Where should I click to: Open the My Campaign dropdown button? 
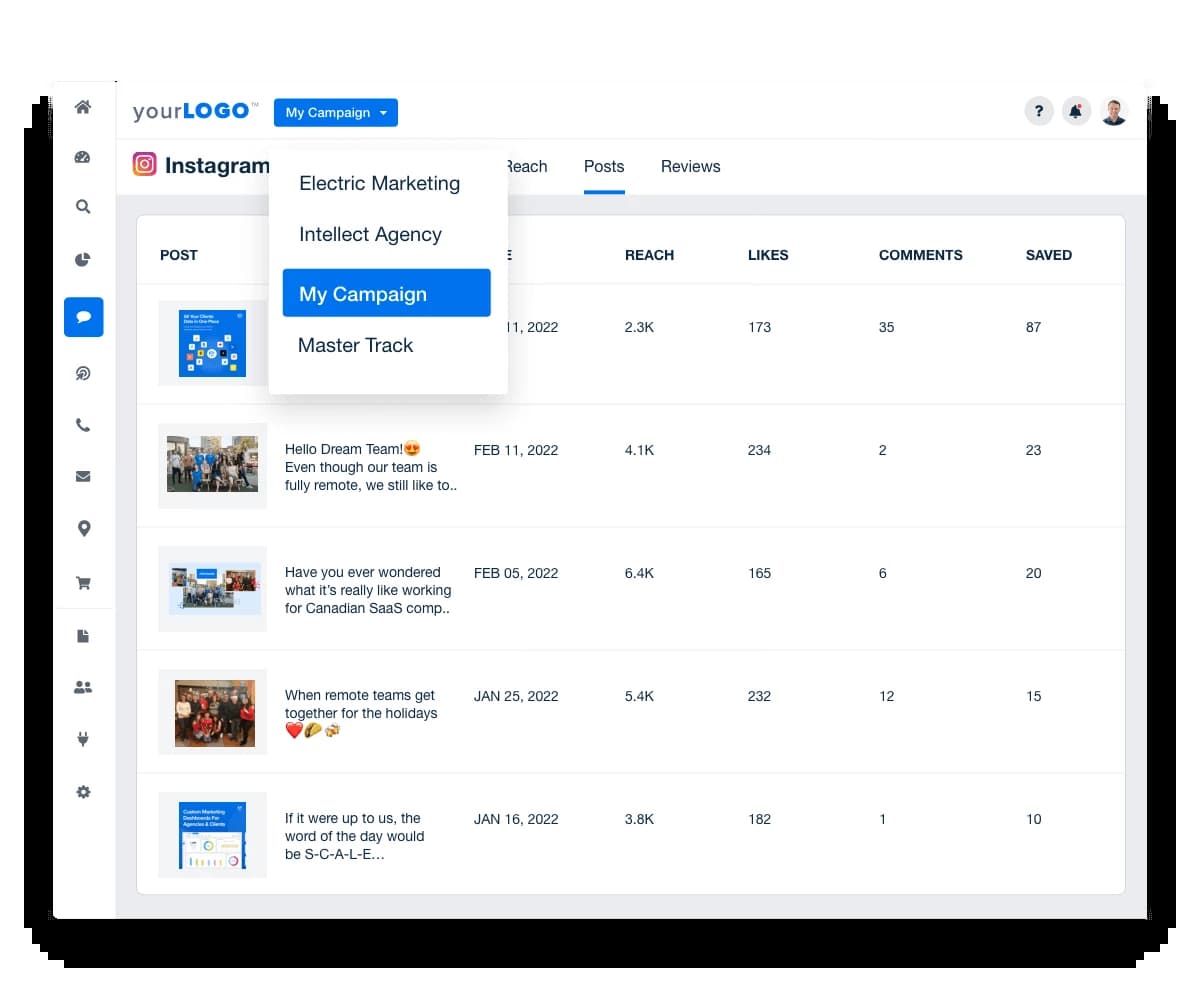(x=336, y=113)
